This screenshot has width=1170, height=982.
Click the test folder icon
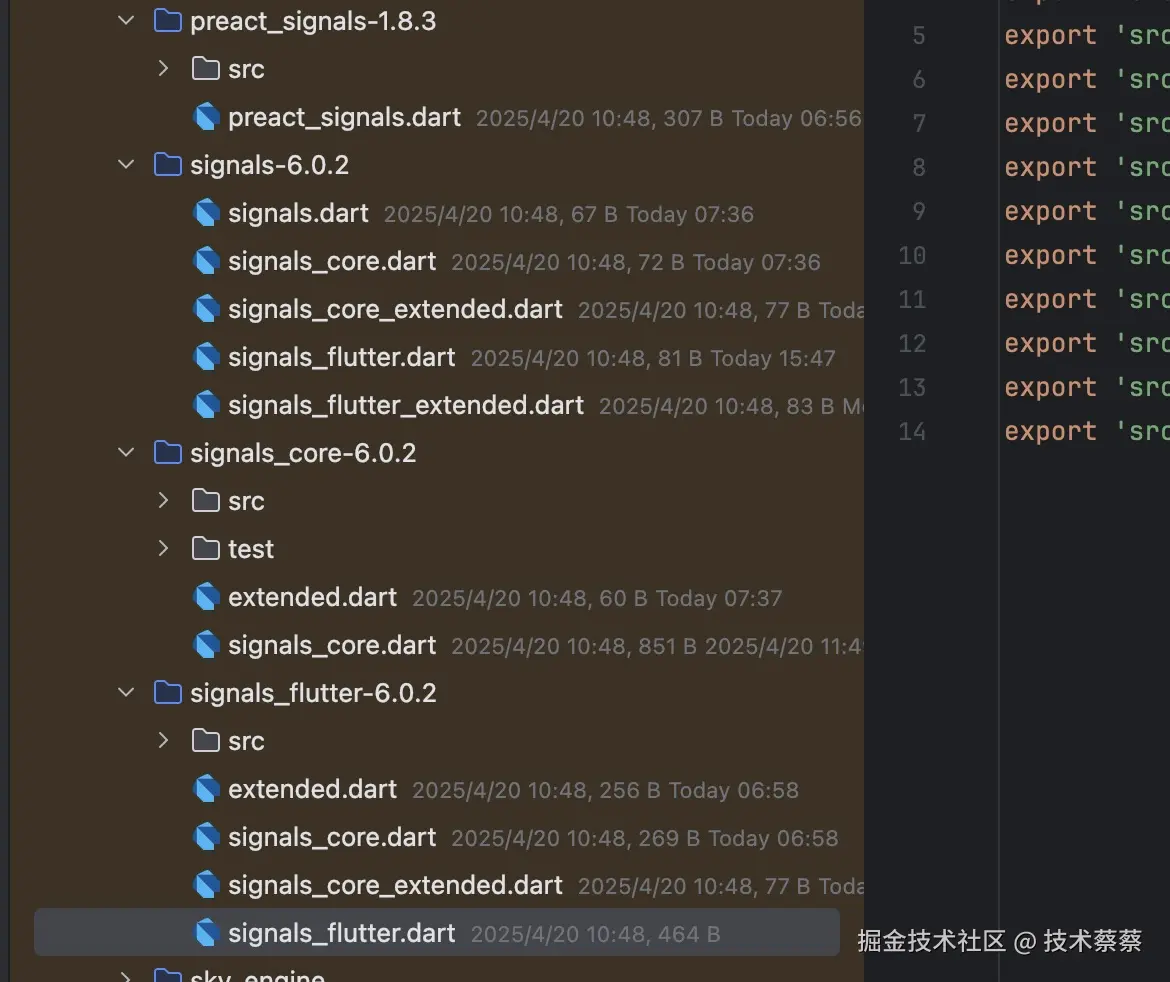[205, 548]
